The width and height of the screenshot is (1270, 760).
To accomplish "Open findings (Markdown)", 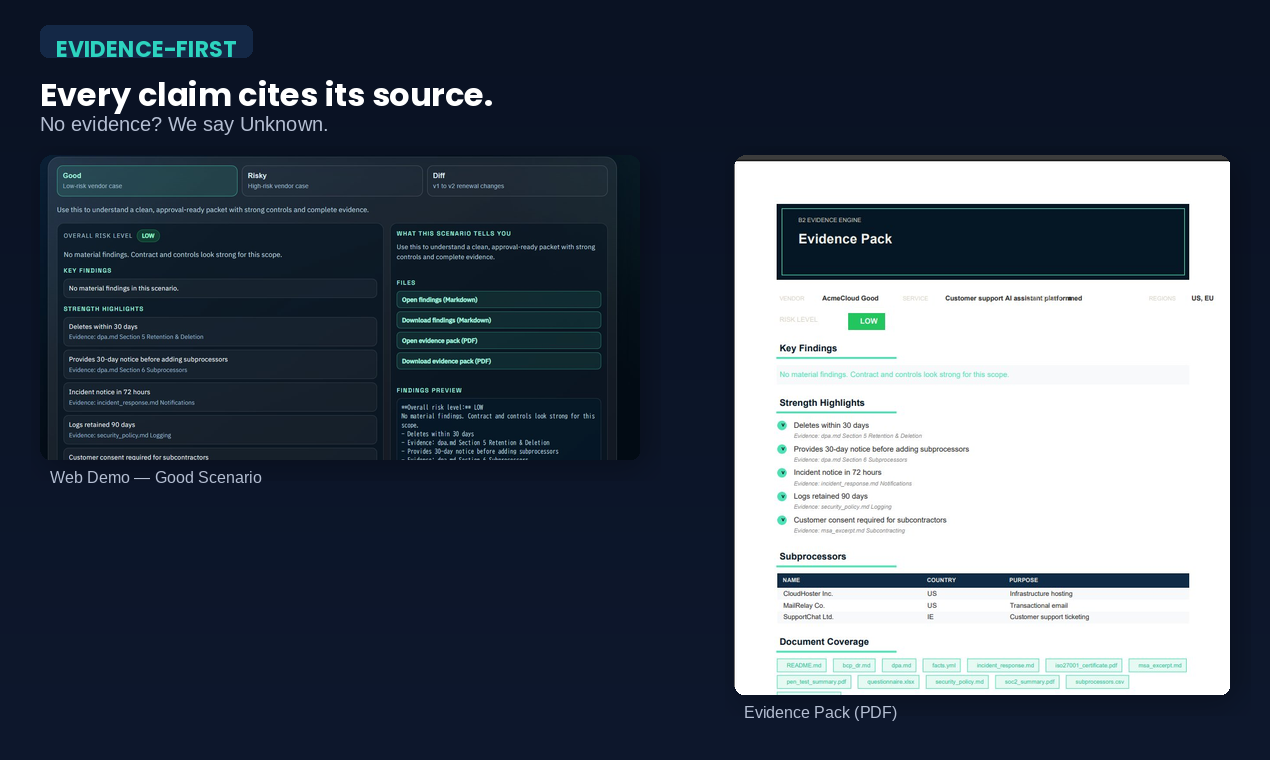I will coord(498,299).
